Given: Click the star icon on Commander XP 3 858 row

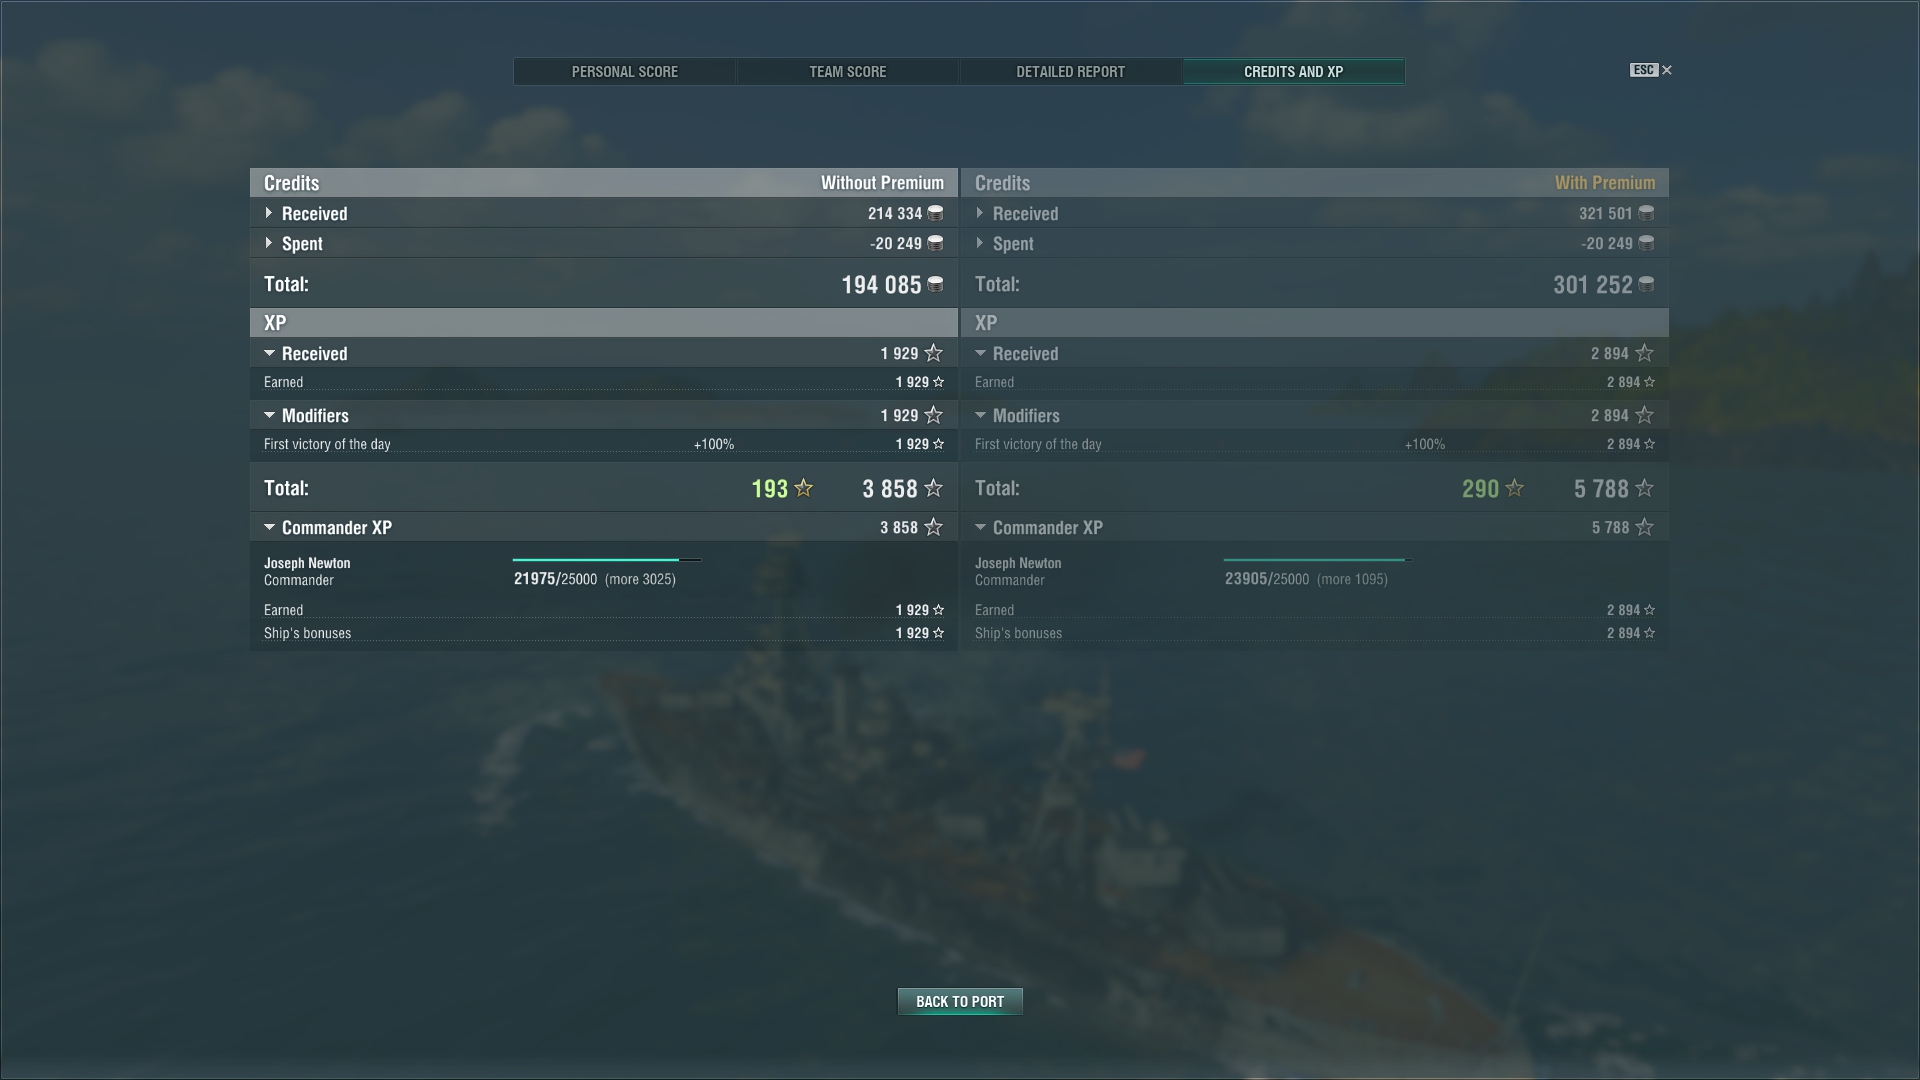Looking at the screenshot, I should point(933,527).
